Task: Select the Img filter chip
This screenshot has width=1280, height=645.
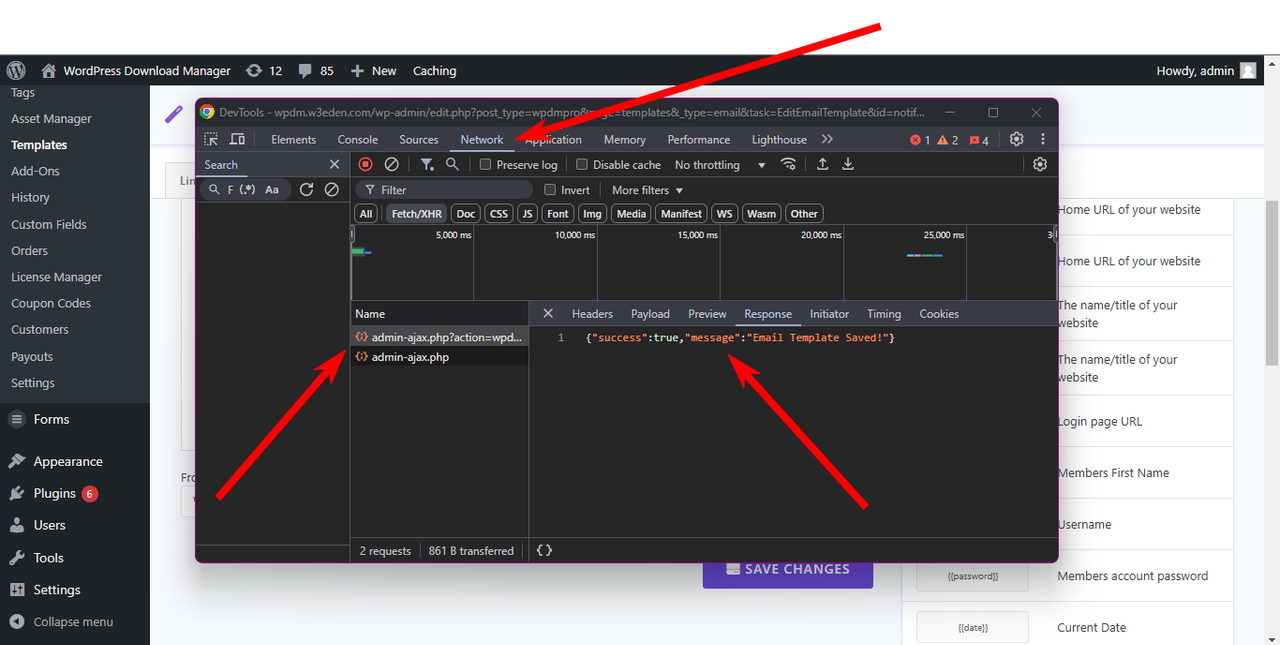Action: point(593,213)
